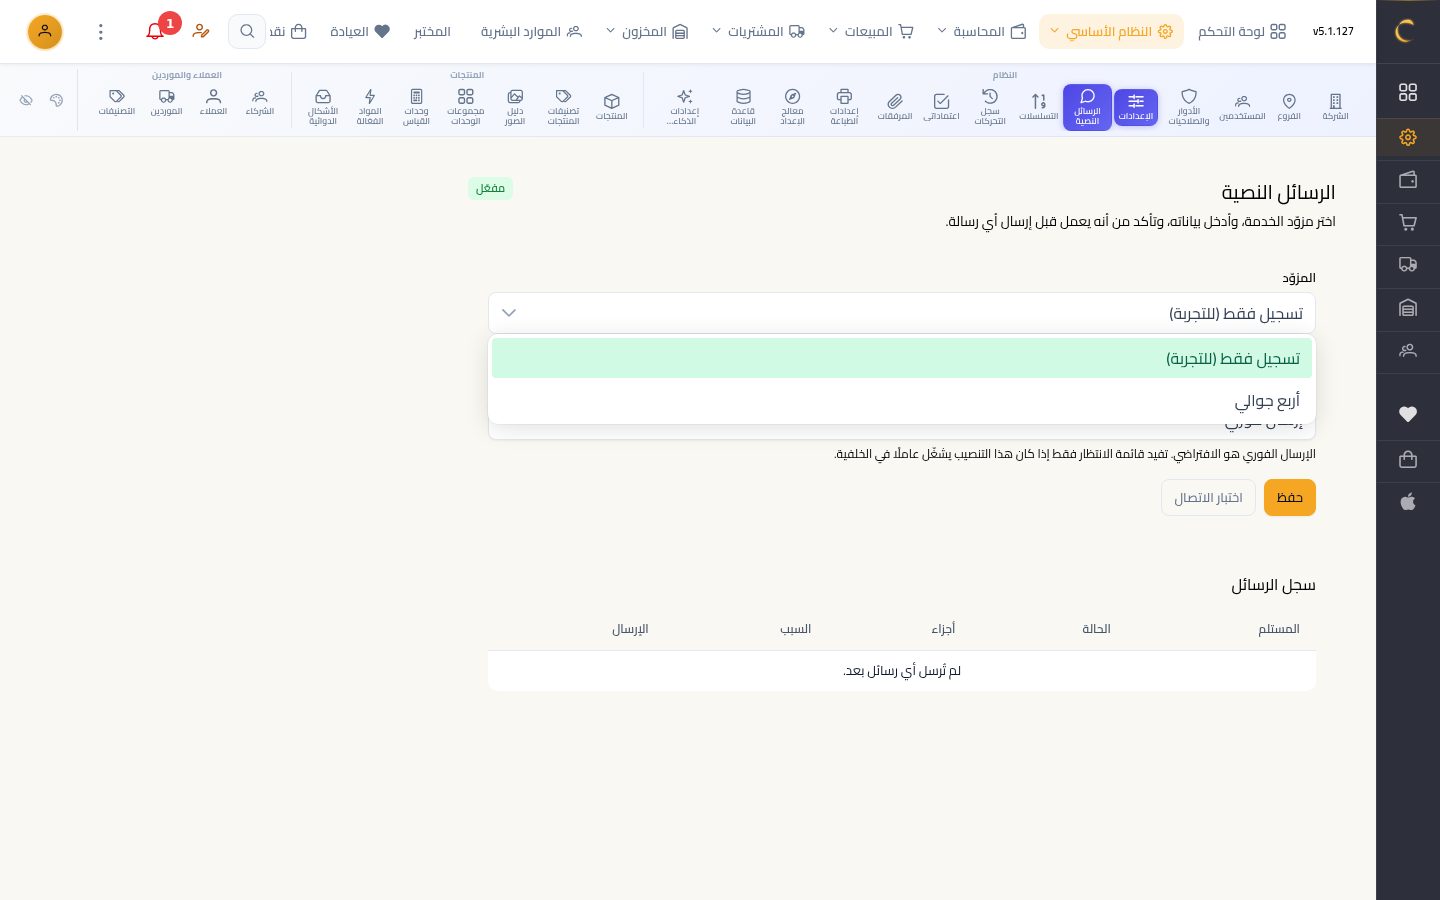Open the user avatar menu

tap(45, 31)
